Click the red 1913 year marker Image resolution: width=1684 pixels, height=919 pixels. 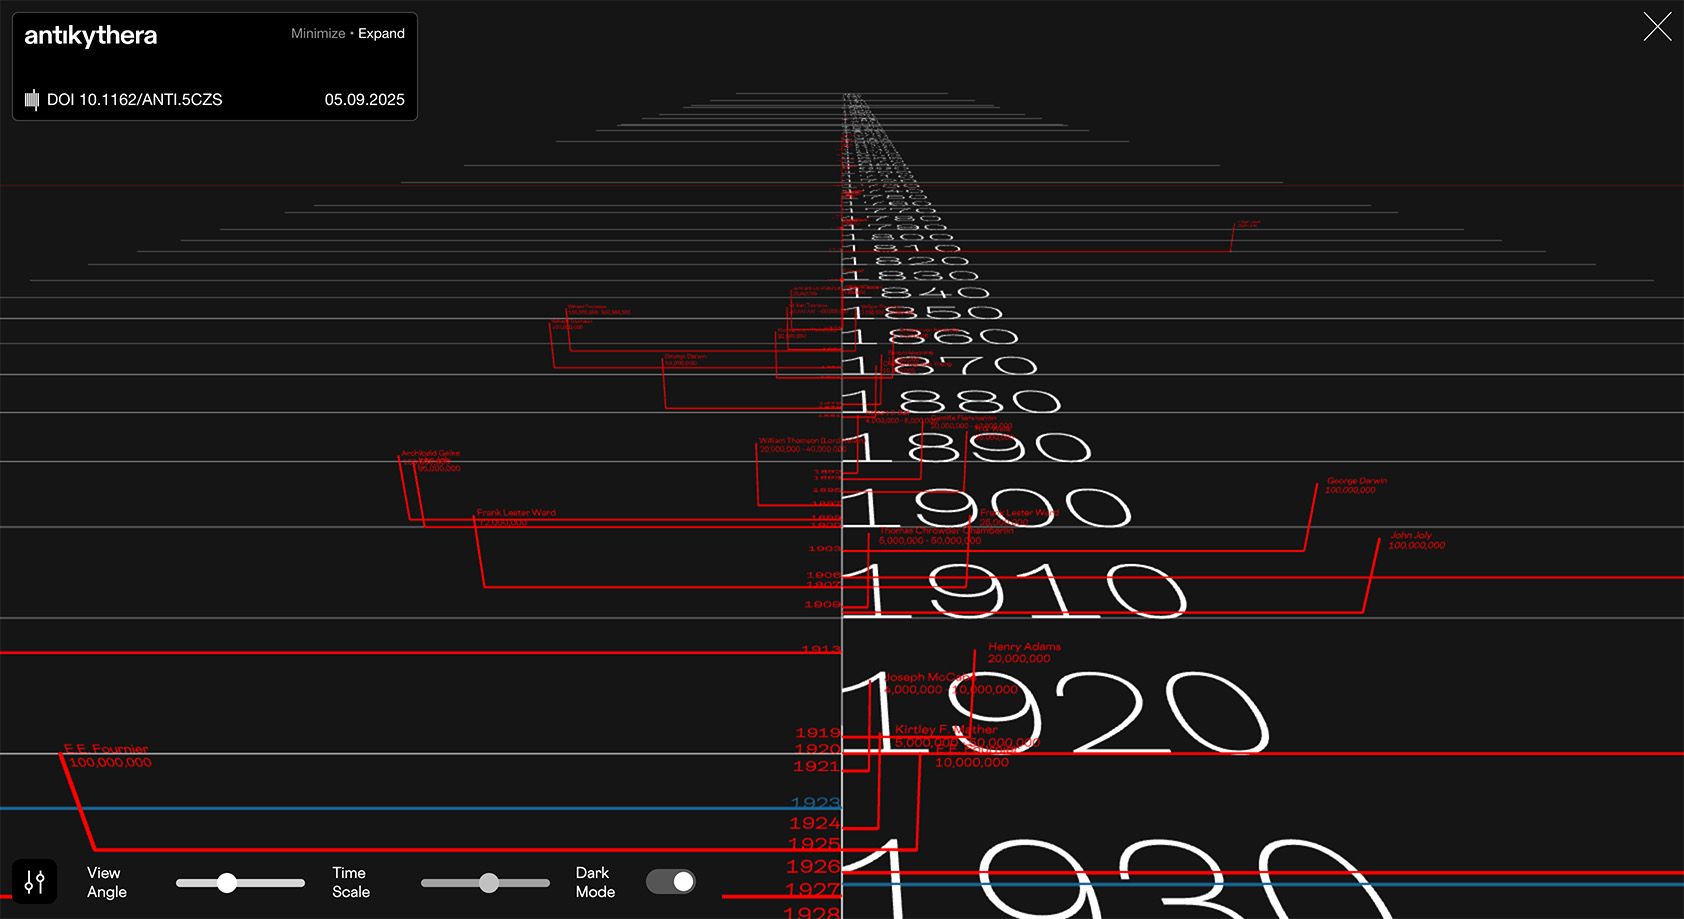[821, 650]
